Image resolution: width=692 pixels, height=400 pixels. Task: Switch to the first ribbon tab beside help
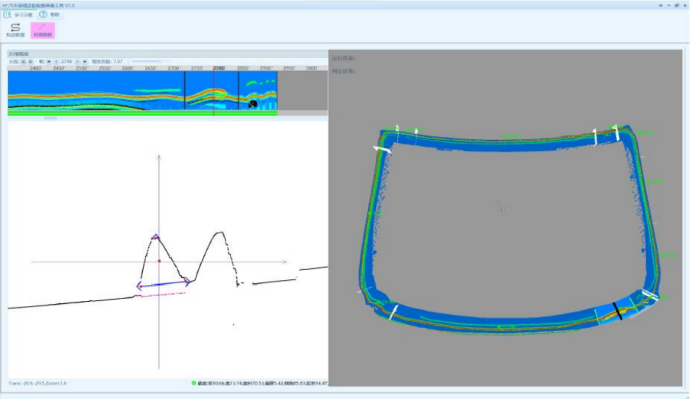pos(19,15)
